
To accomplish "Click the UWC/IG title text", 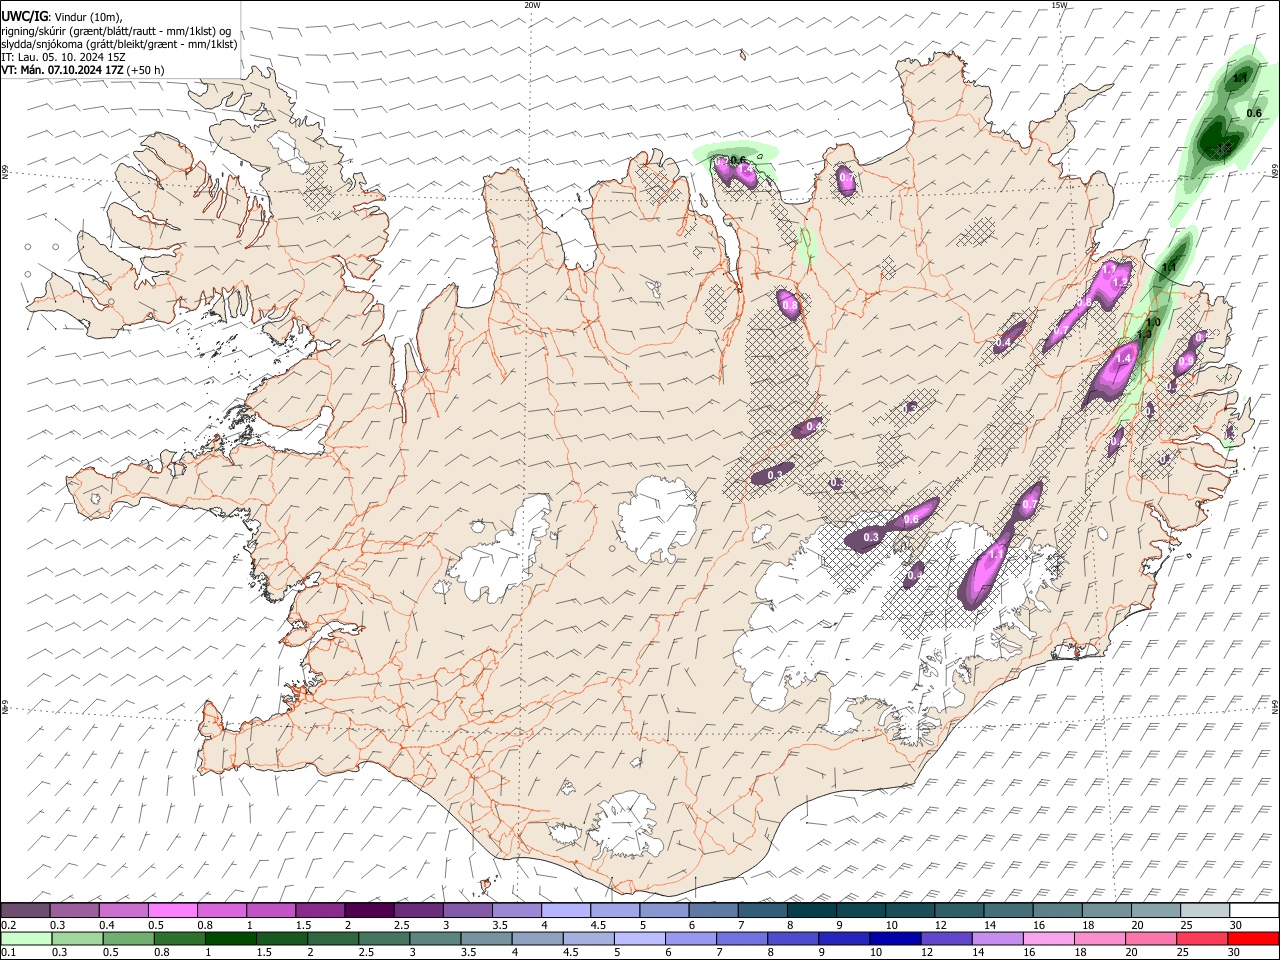I will (24, 16).
